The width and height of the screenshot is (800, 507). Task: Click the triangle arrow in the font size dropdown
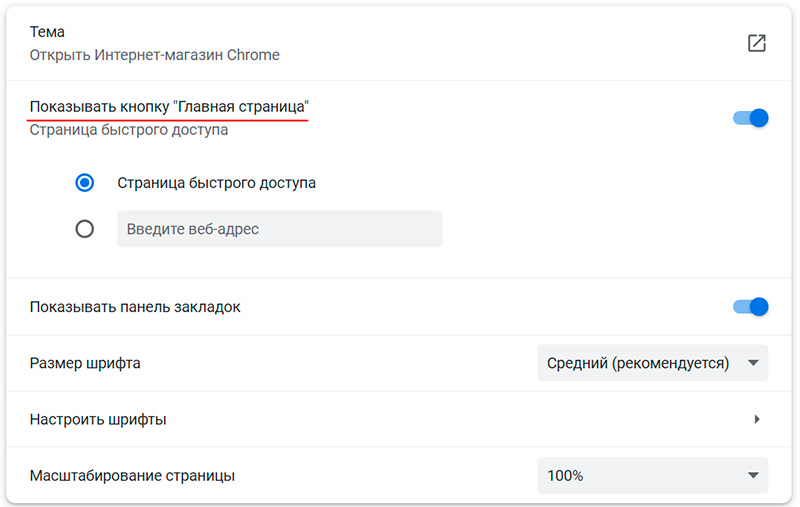(x=753, y=363)
